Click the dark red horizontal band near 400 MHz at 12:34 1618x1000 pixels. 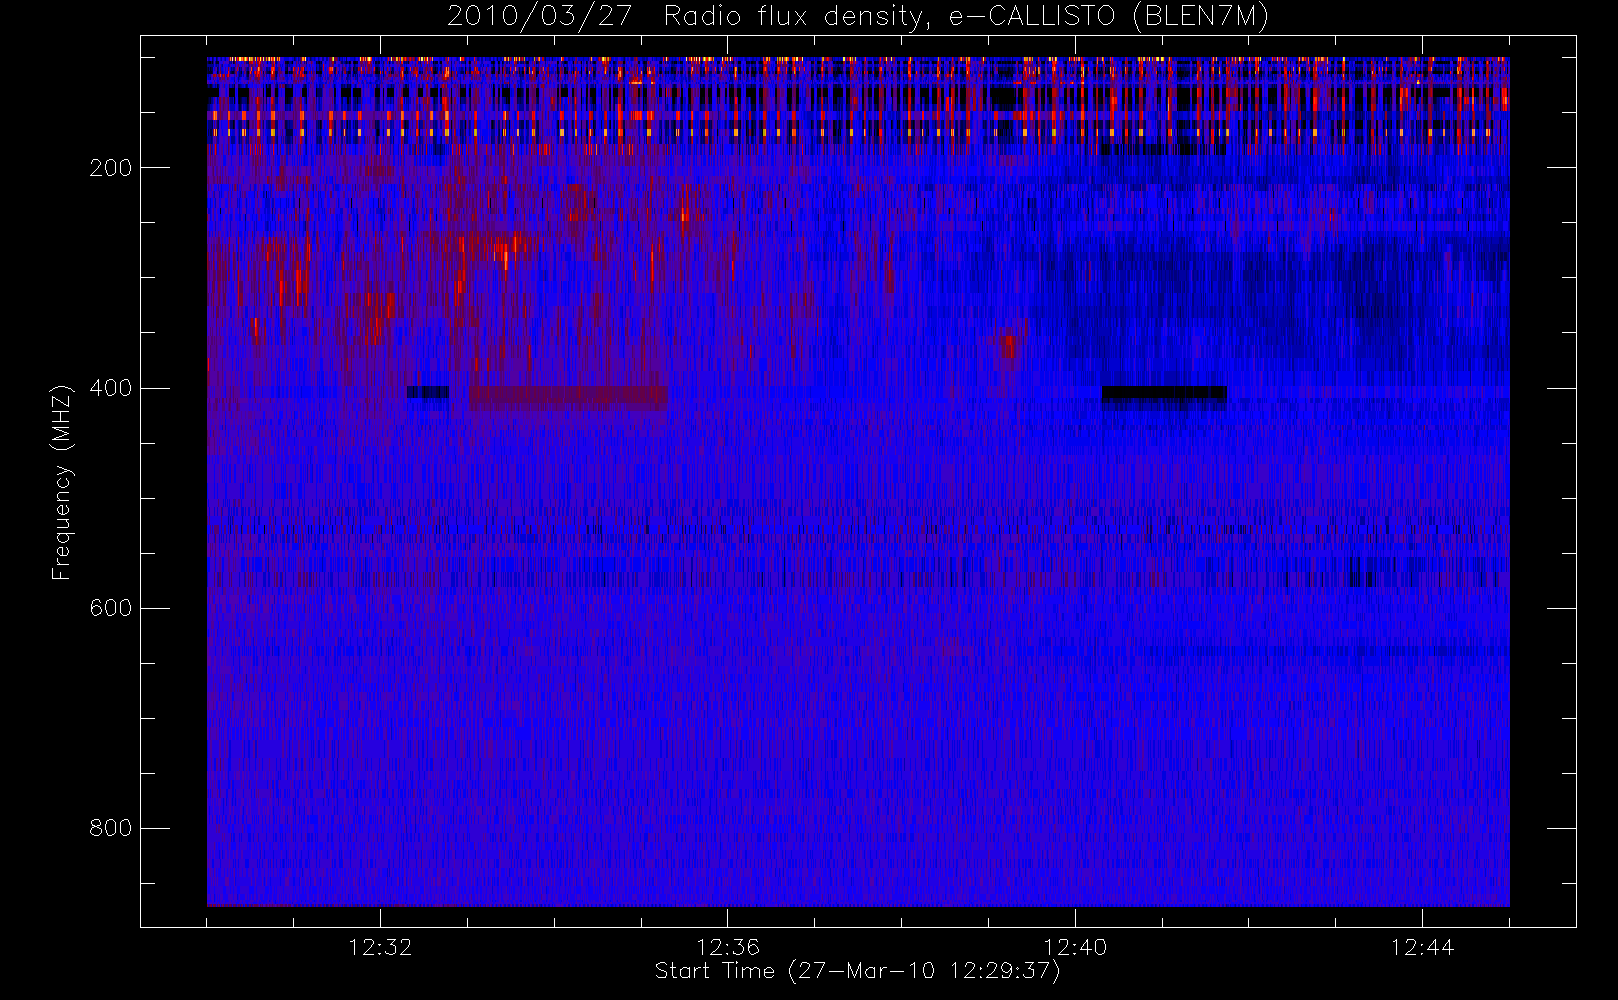click(x=568, y=398)
